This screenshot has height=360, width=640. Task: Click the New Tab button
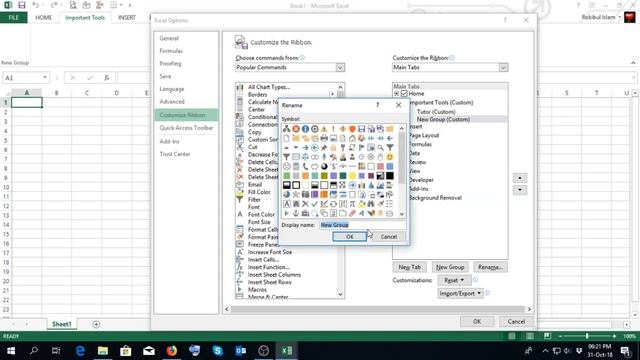point(409,267)
